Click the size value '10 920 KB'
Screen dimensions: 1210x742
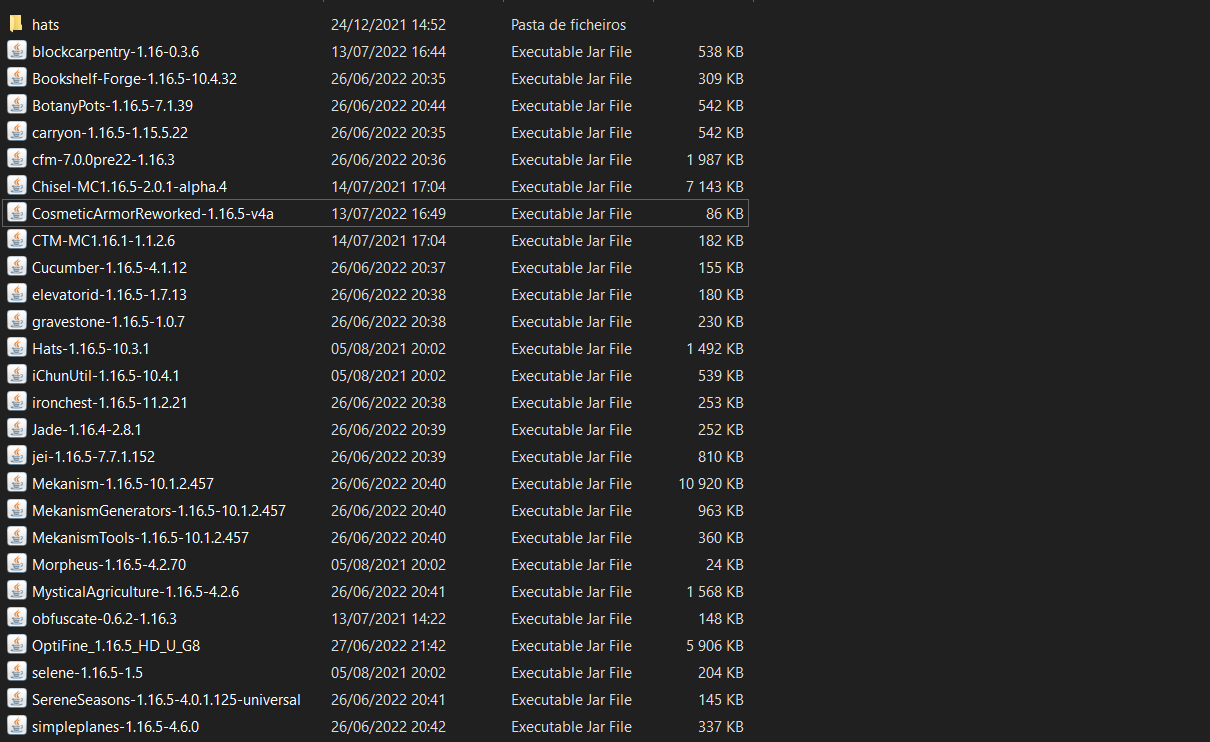tap(711, 483)
